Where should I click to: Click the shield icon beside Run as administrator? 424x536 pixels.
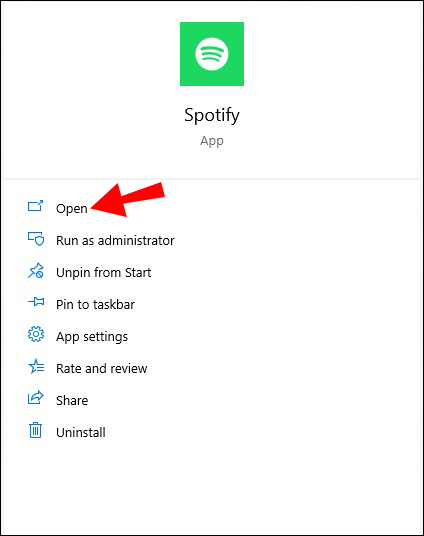(36, 239)
